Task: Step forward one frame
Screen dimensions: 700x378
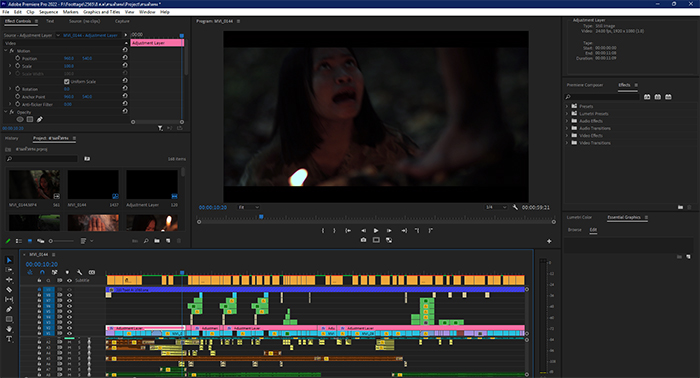Action: click(x=389, y=230)
